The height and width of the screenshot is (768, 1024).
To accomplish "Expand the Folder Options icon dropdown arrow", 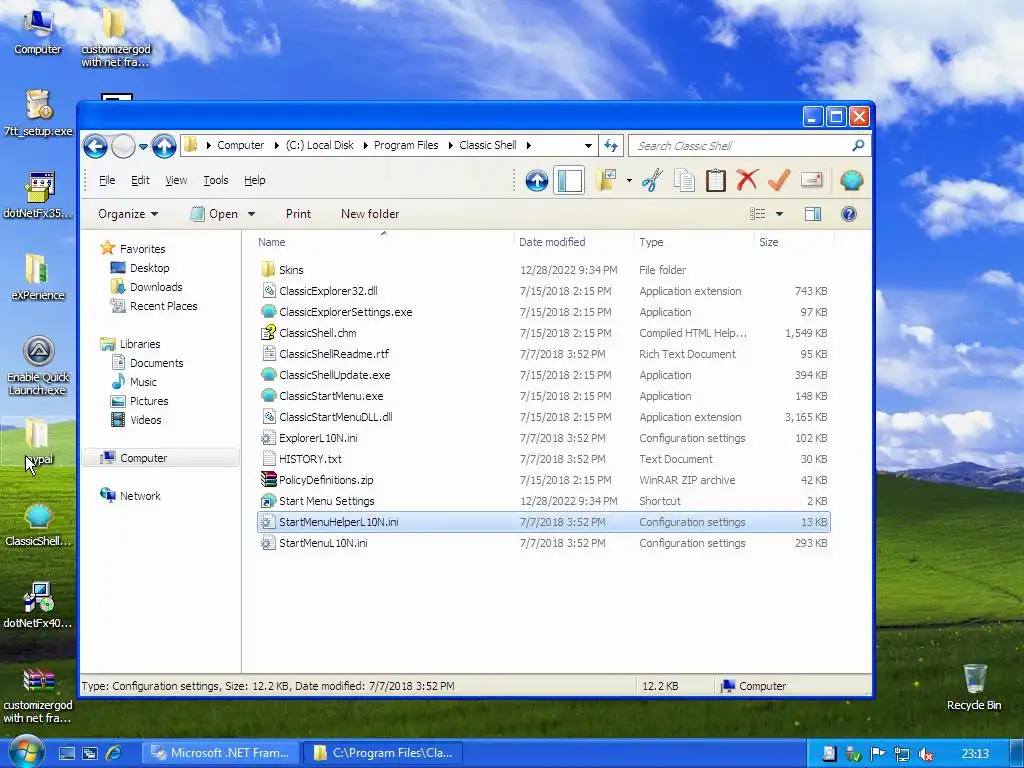I will [629, 180].
